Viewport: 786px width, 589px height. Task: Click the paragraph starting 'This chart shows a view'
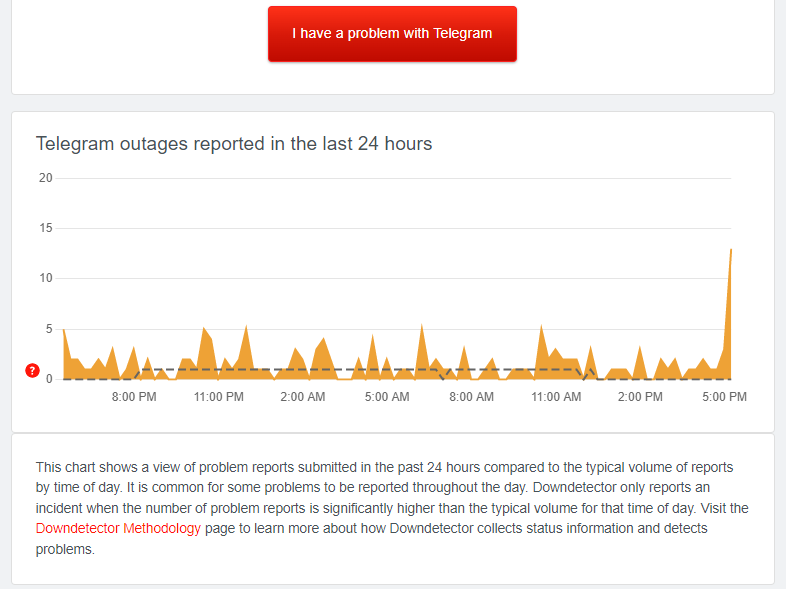pyautogui.click(x=392, y=508)
